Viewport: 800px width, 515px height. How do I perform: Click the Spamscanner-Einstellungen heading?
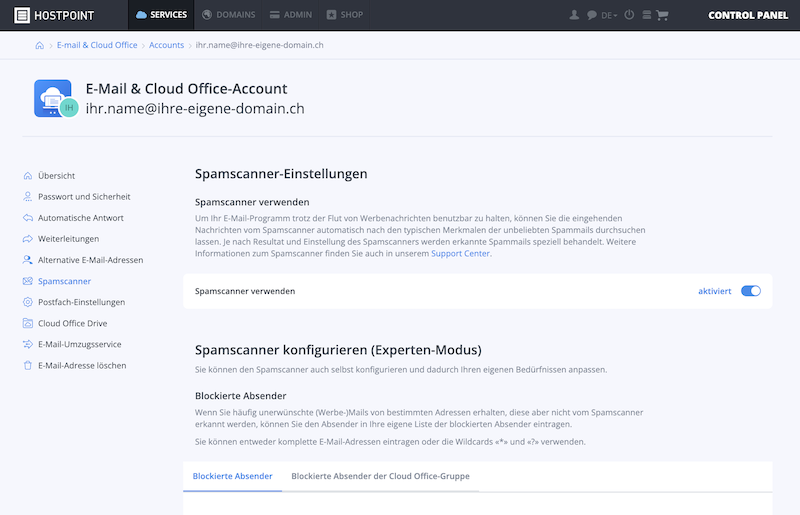pos(281,174)
